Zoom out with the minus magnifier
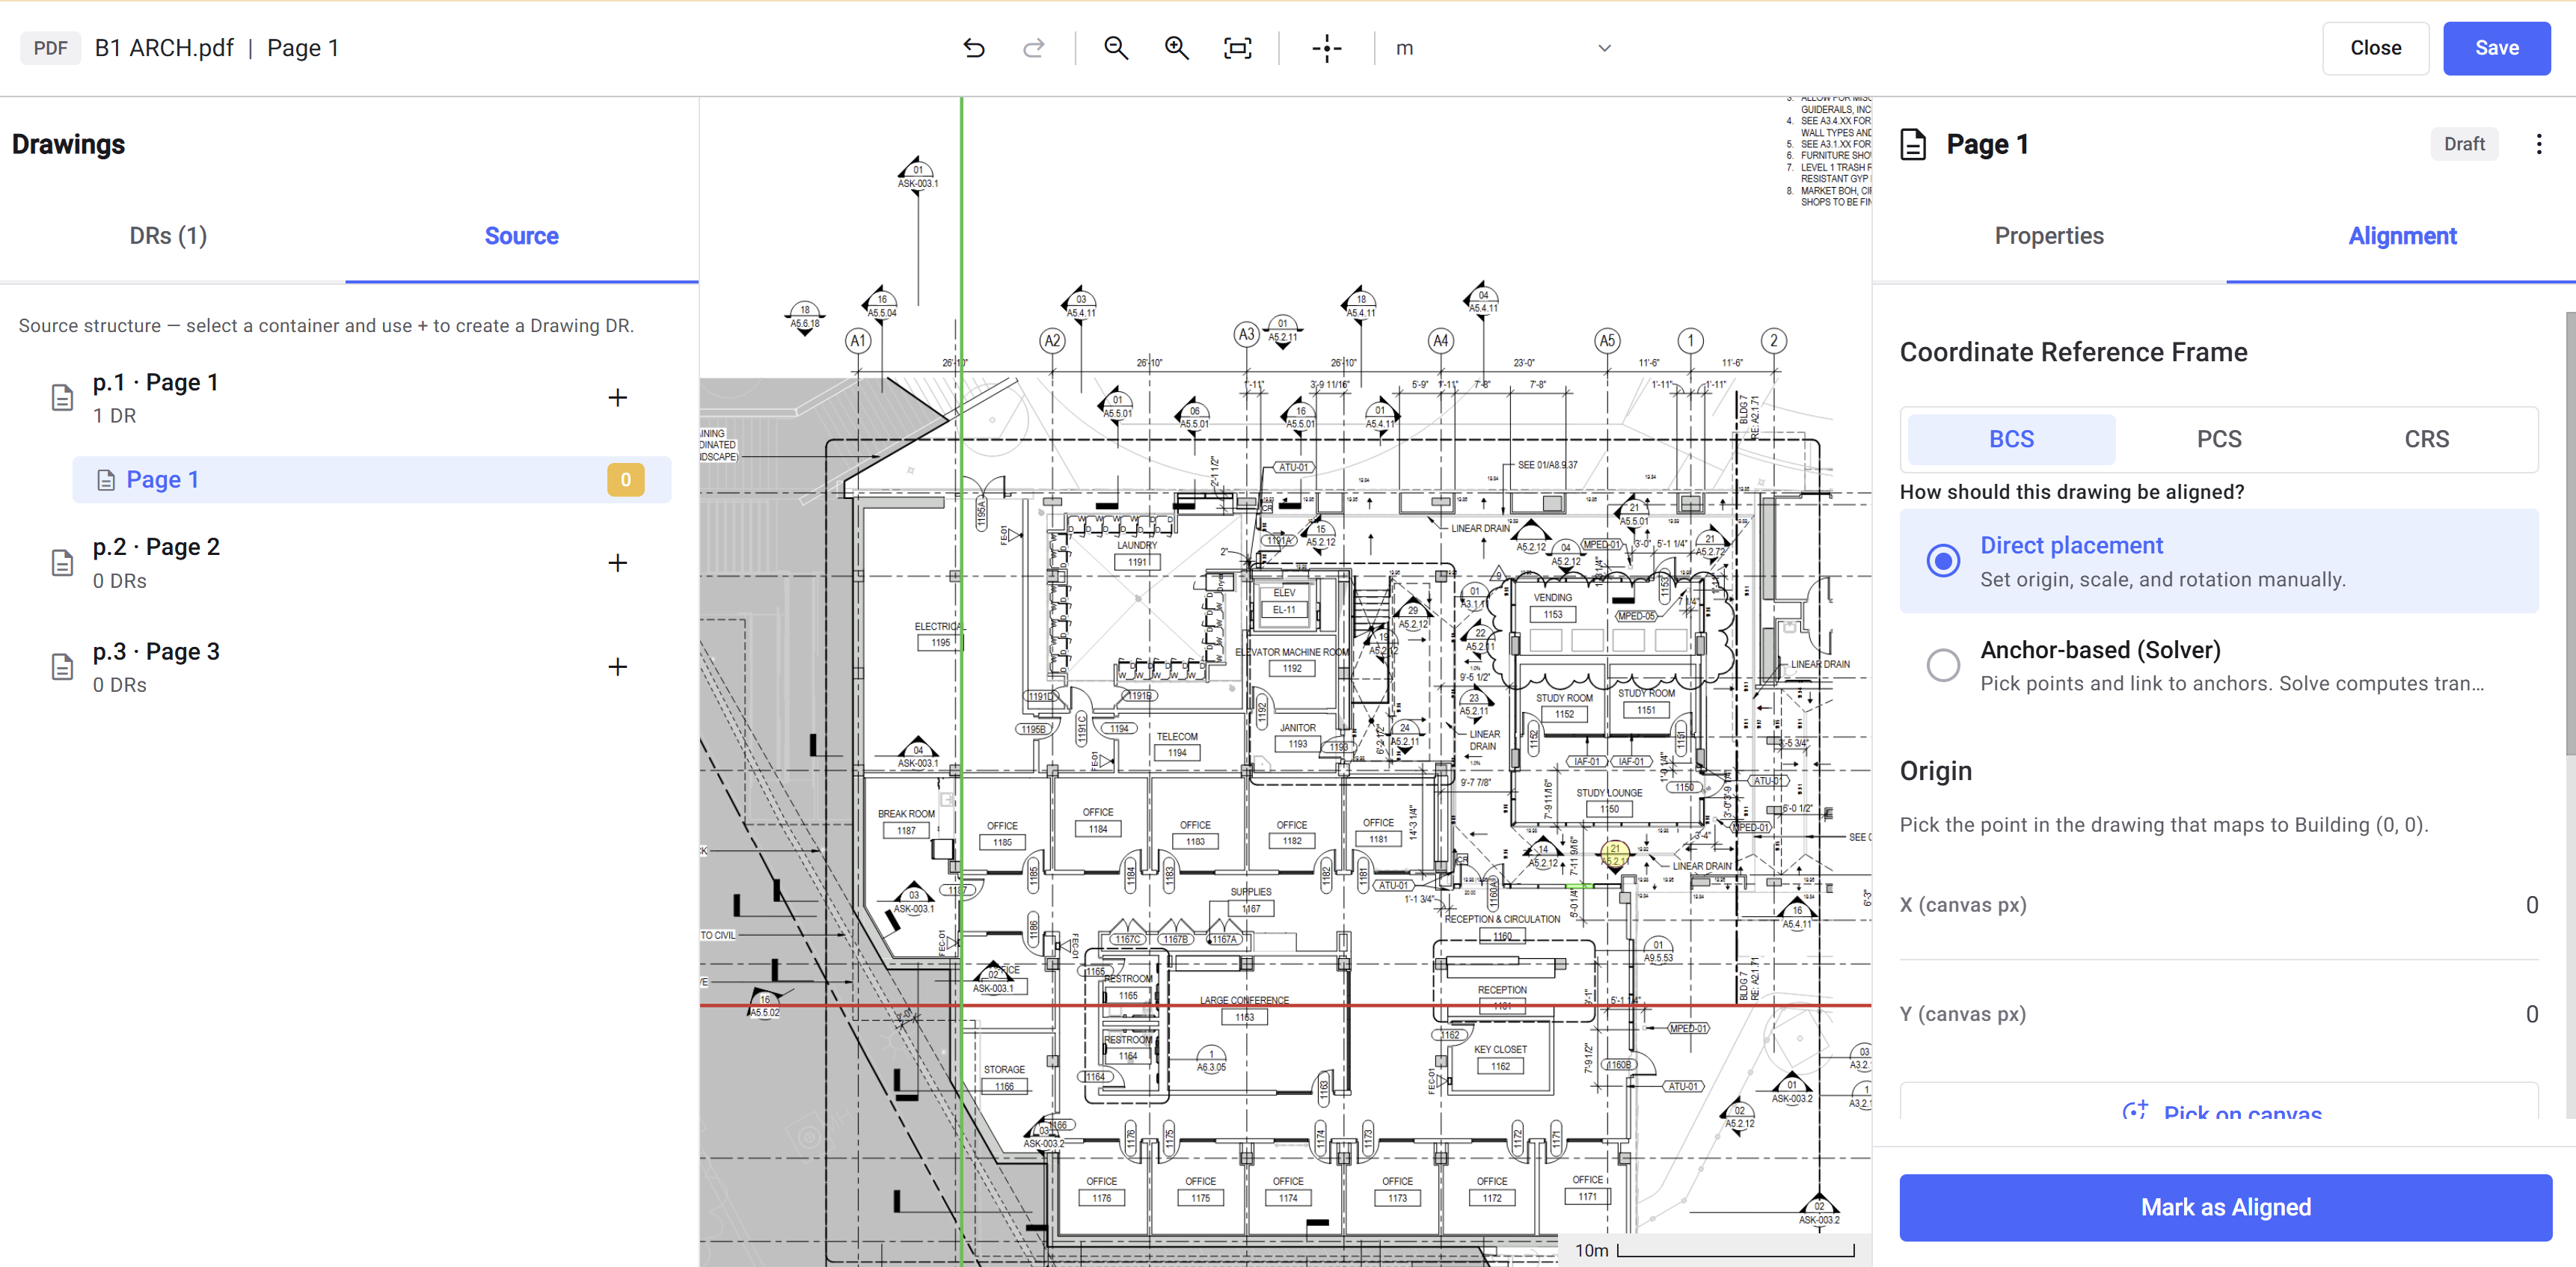This screenshot has width=2576, height=1267. pos(1116,48)
